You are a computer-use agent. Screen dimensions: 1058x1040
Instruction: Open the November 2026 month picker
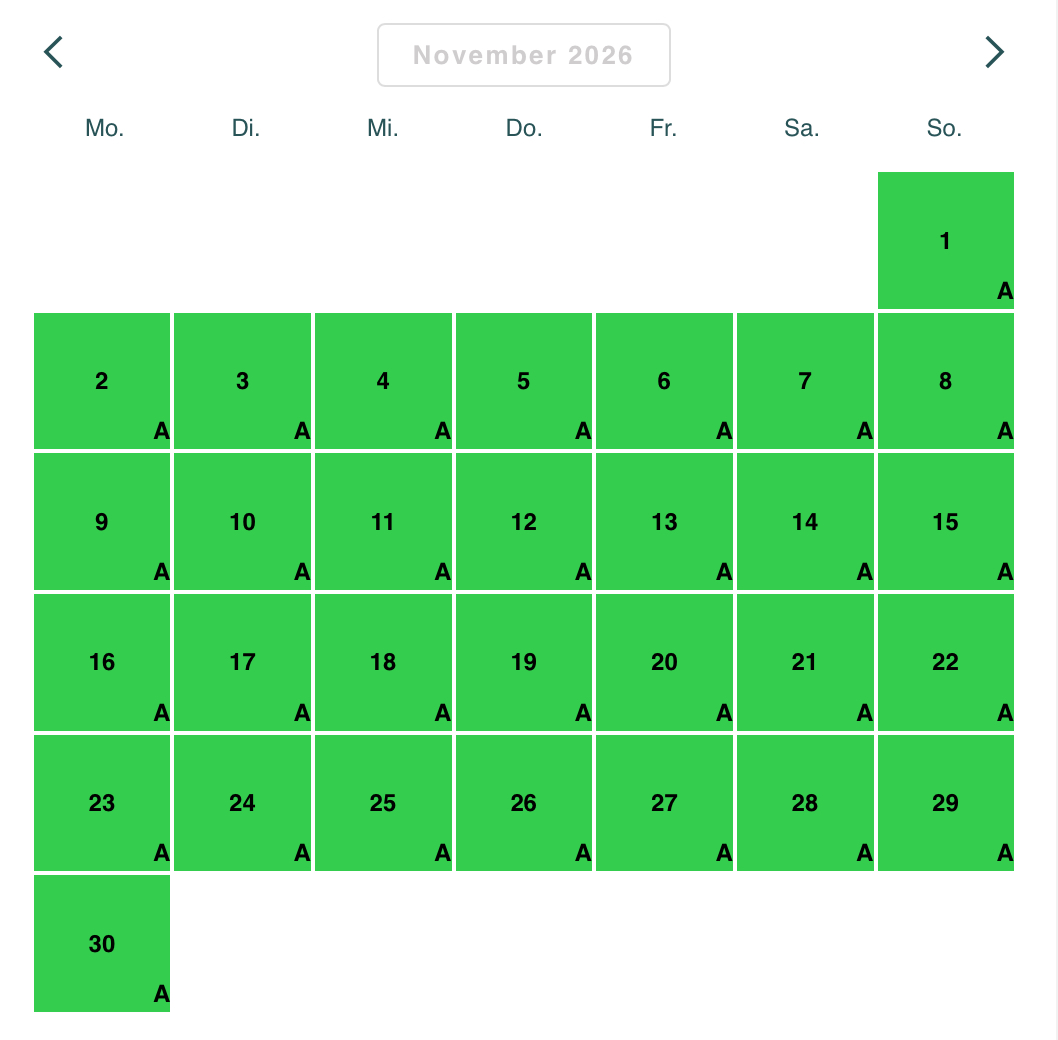pyautogui.click(x=523, y=55)
